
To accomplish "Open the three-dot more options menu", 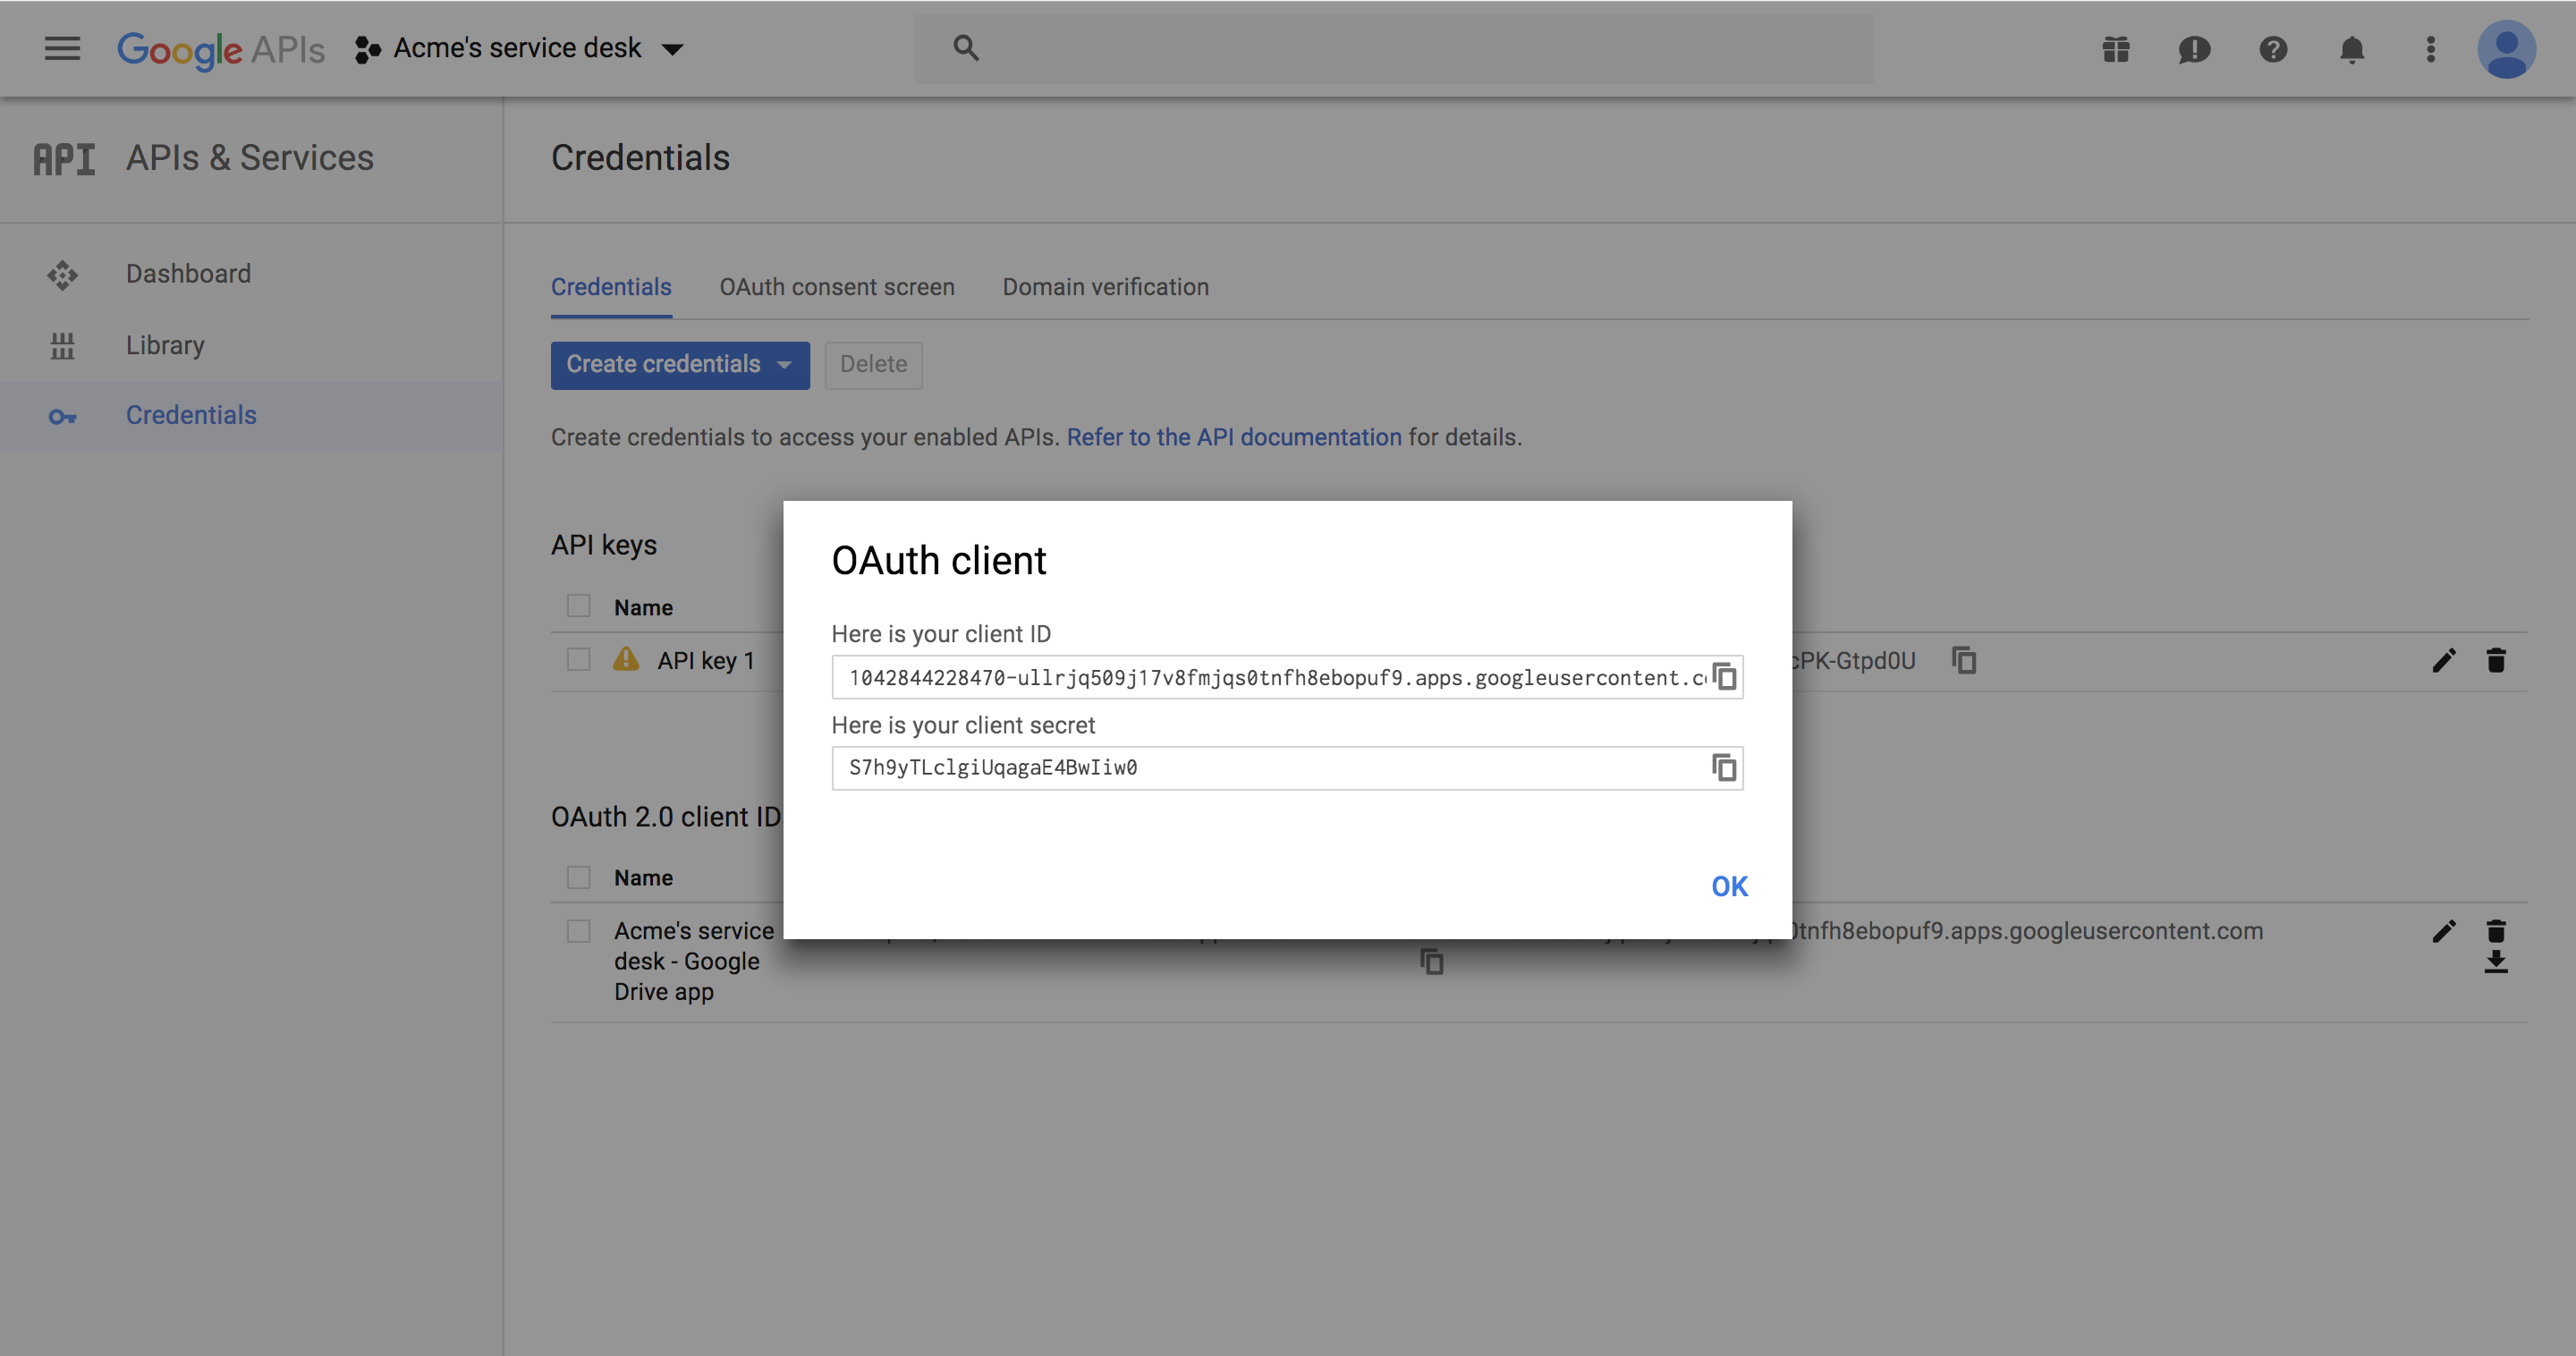I will point(2431,49).
